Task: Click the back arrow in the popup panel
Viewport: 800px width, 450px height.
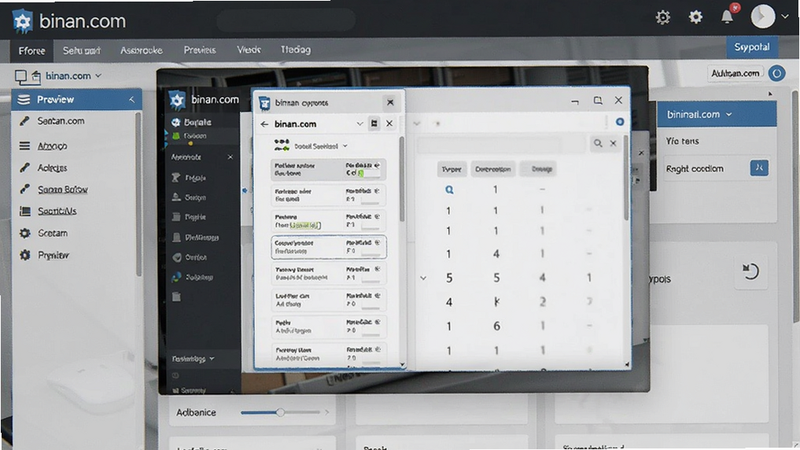Action: [x=264, y=124]
